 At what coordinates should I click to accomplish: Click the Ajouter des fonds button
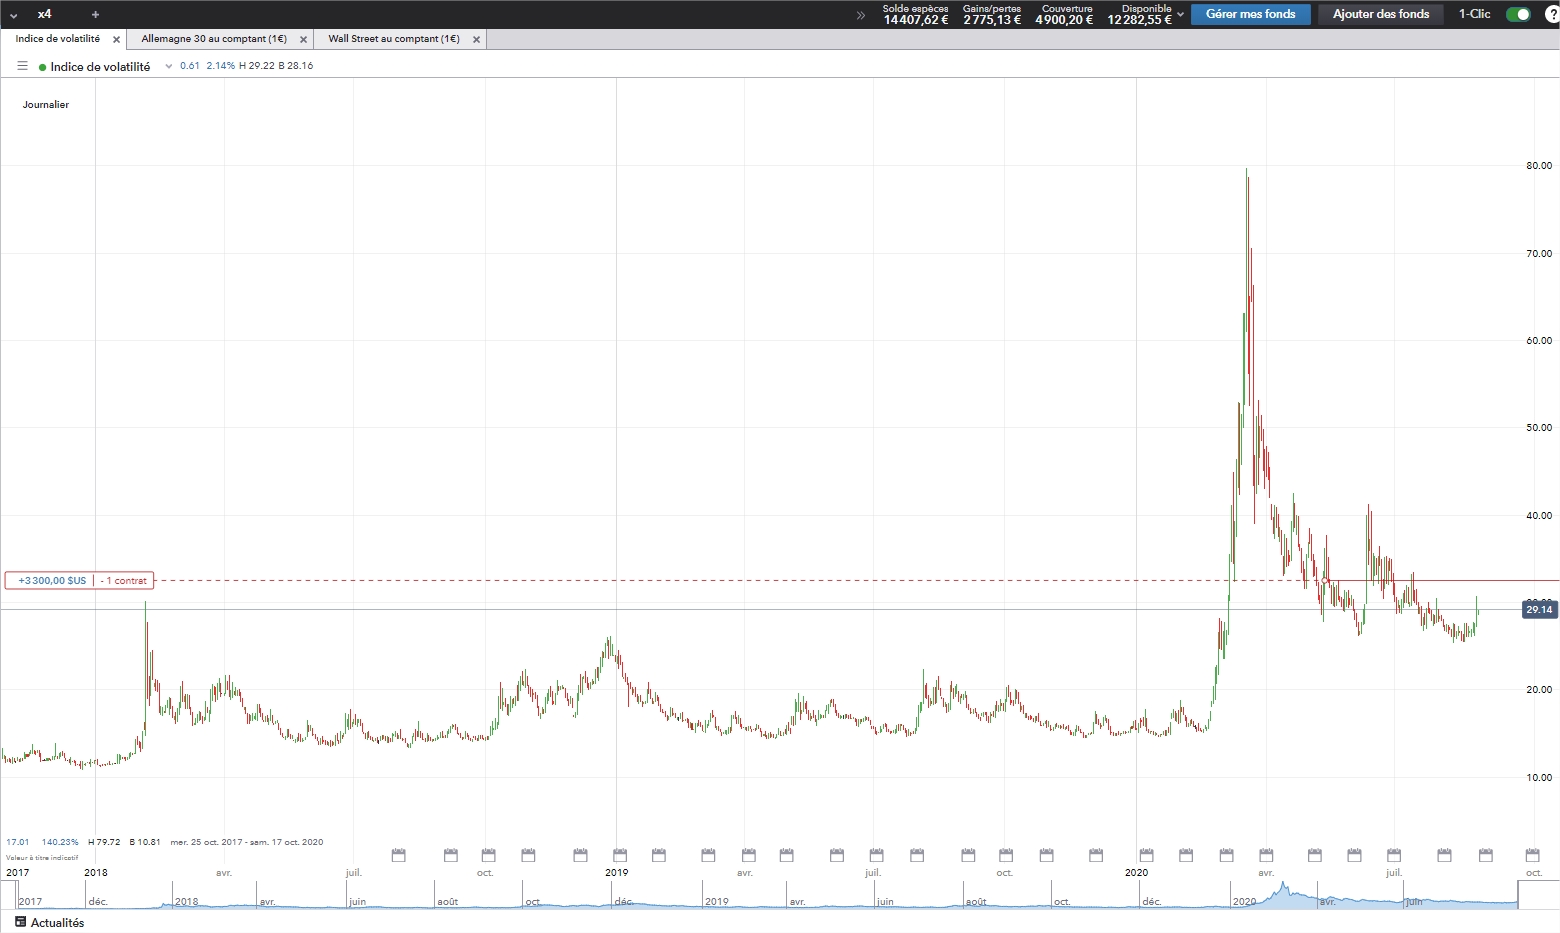(x=1381, y=14)
